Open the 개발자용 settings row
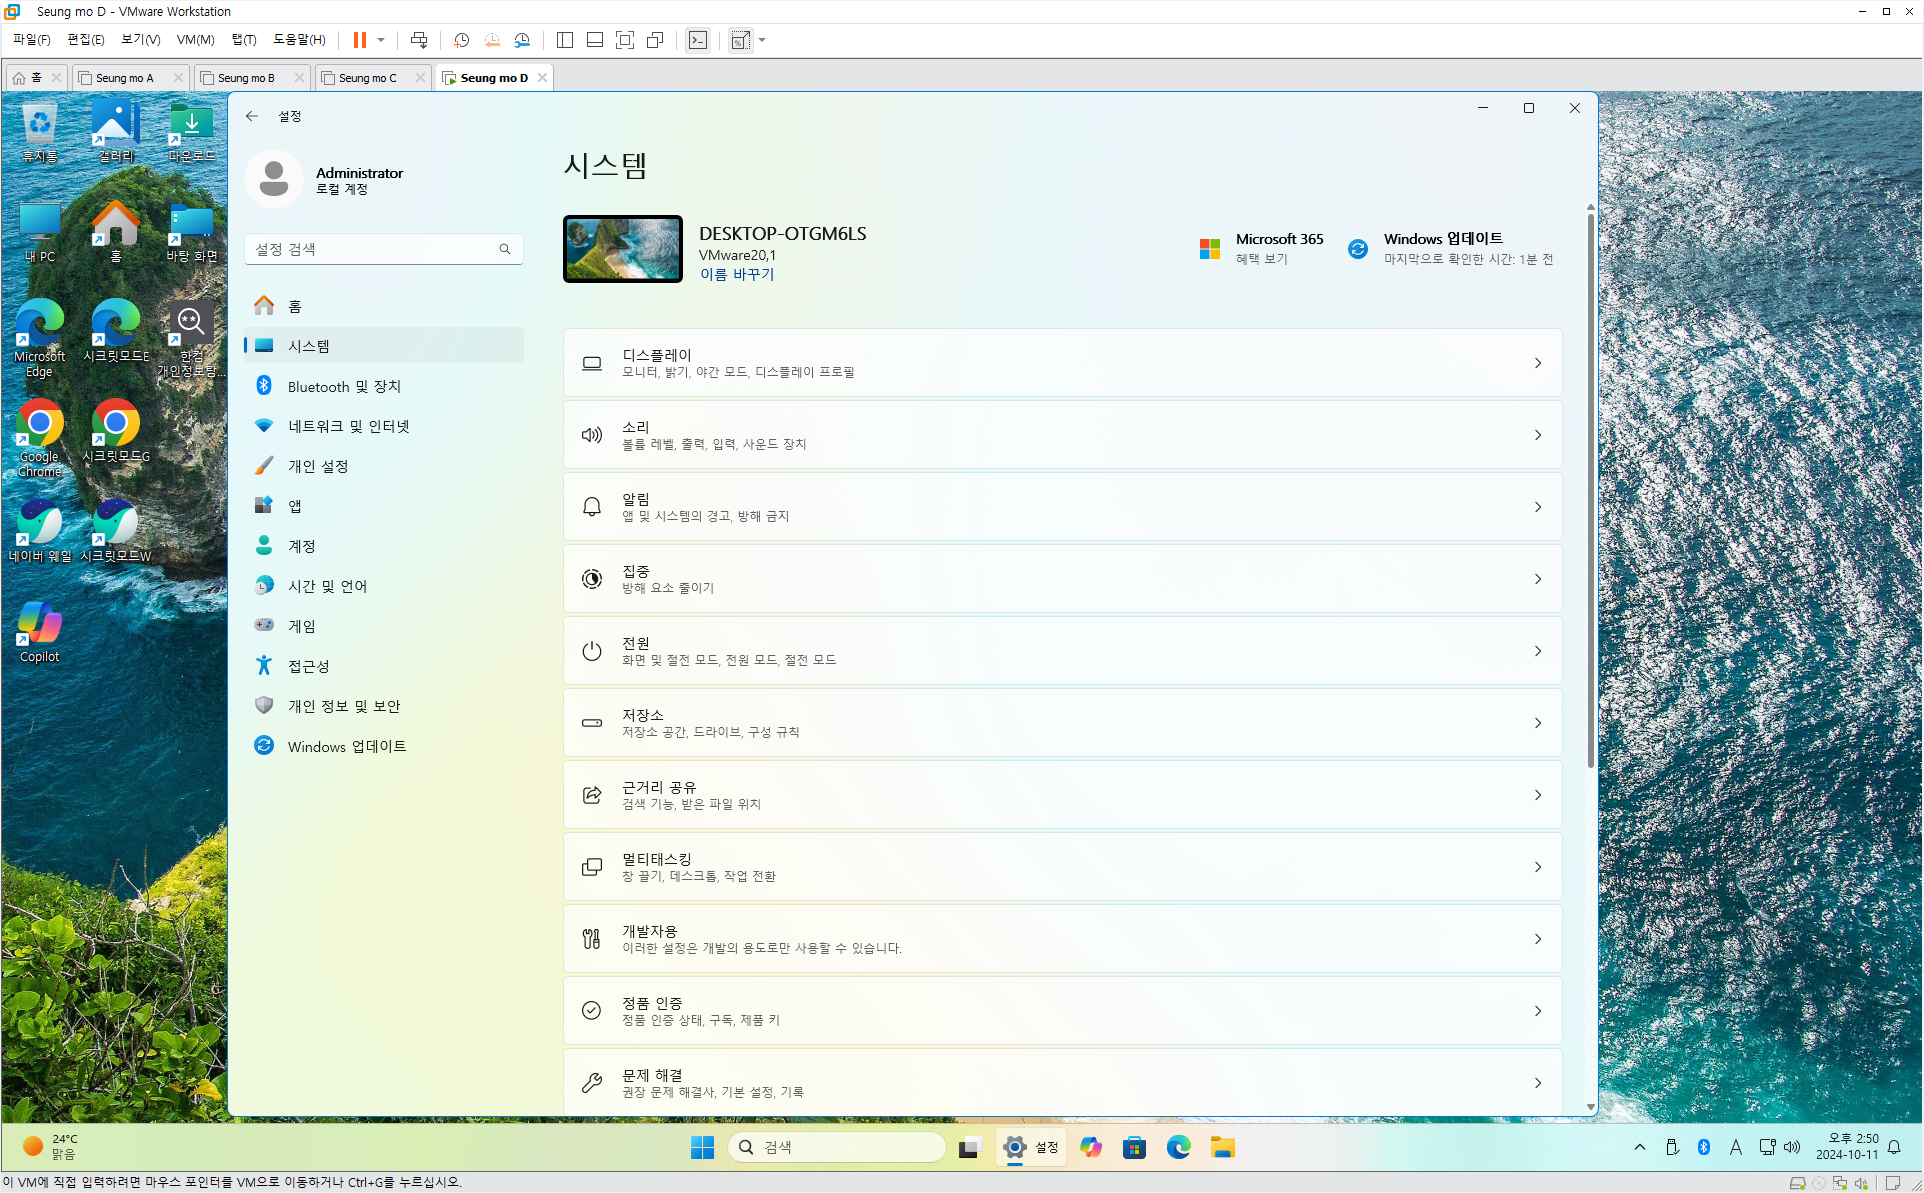The image size is (1924, 1193). [1062, 939]
